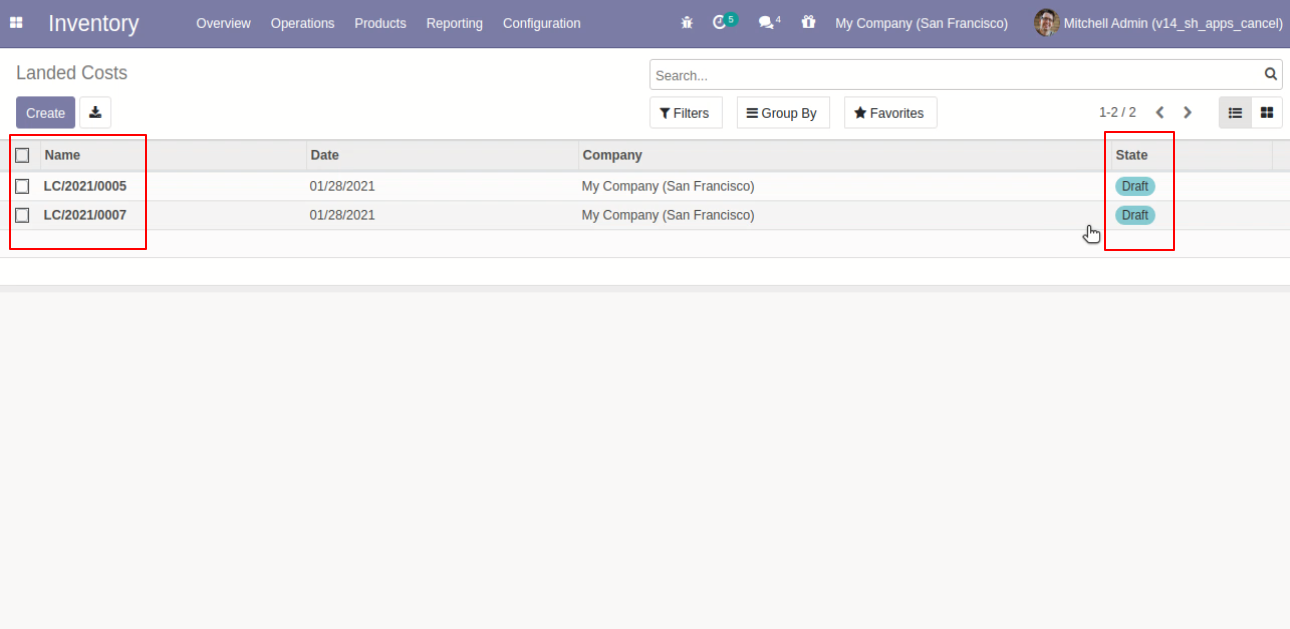
Task: Open the Reporting menu
Action: tap(454, 23)
